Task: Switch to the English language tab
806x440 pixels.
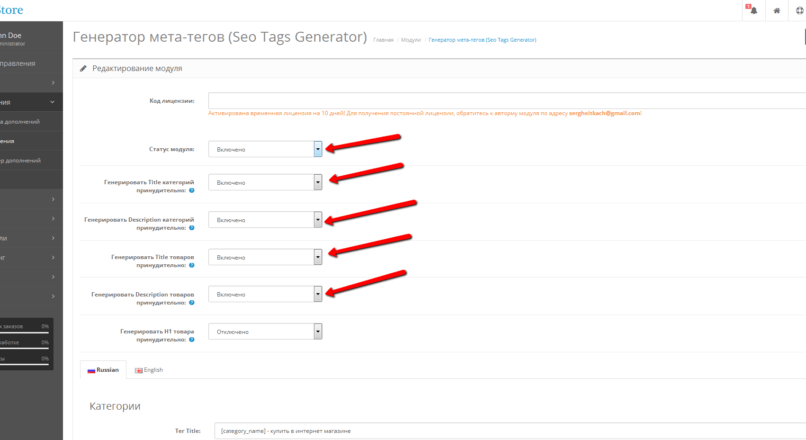Action: pos(148,370)
